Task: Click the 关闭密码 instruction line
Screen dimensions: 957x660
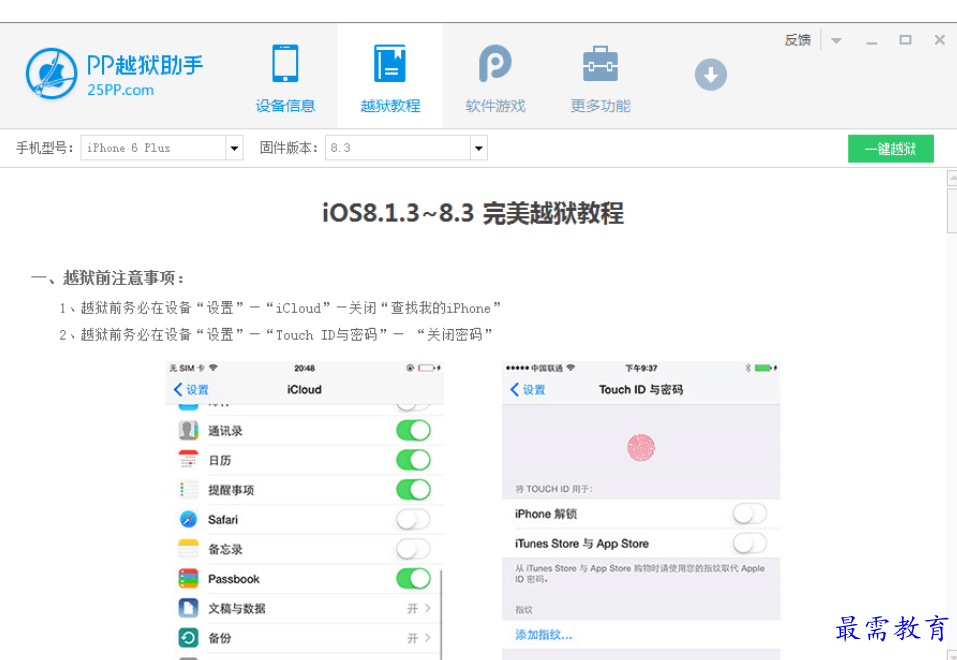Action: click(276, 335)
